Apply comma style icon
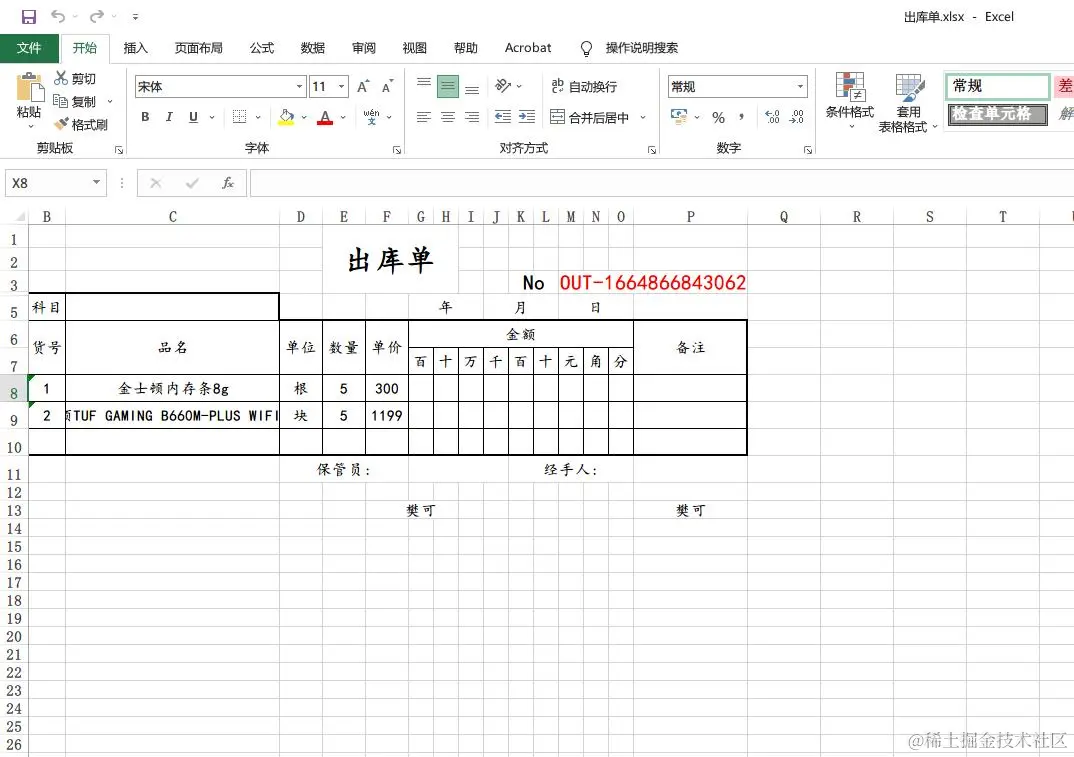 [741, 117]
